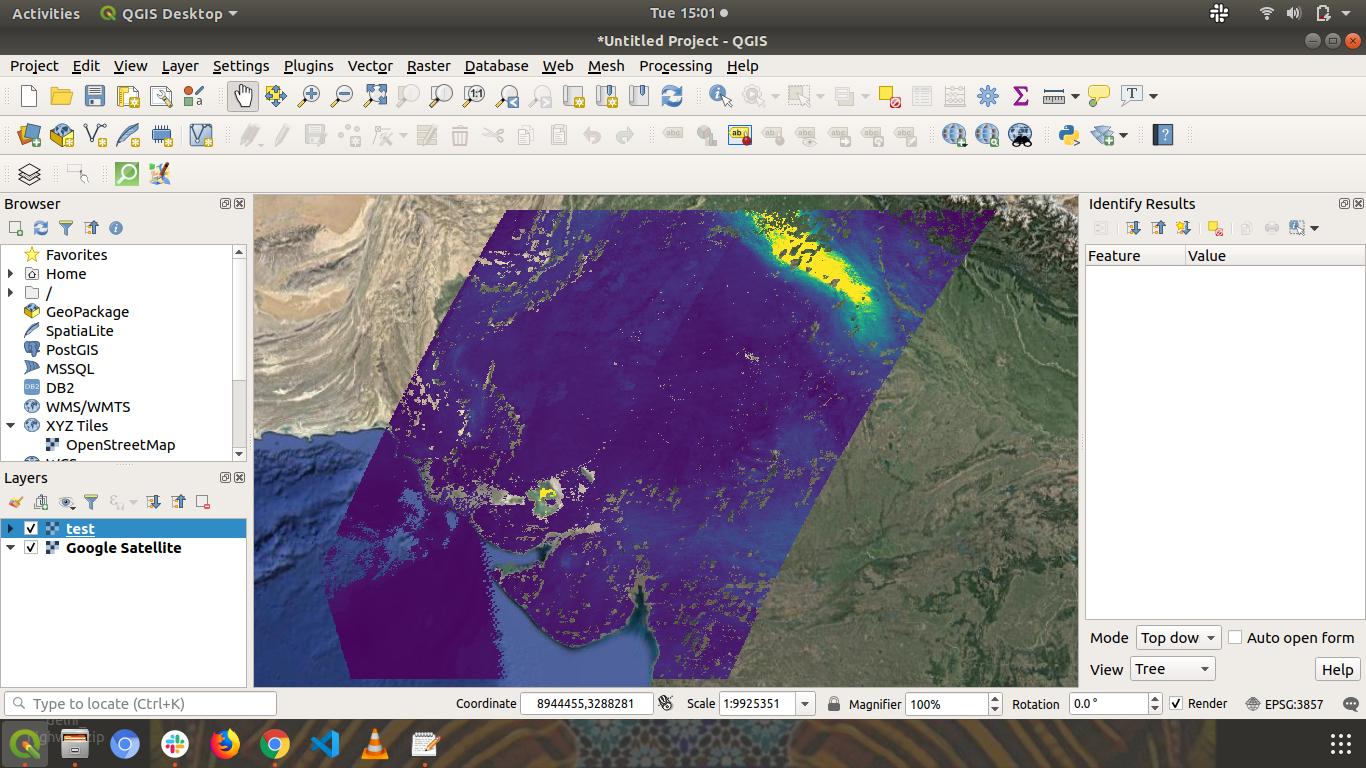Enable the Auto open form checkbox

click(1235, 637)
